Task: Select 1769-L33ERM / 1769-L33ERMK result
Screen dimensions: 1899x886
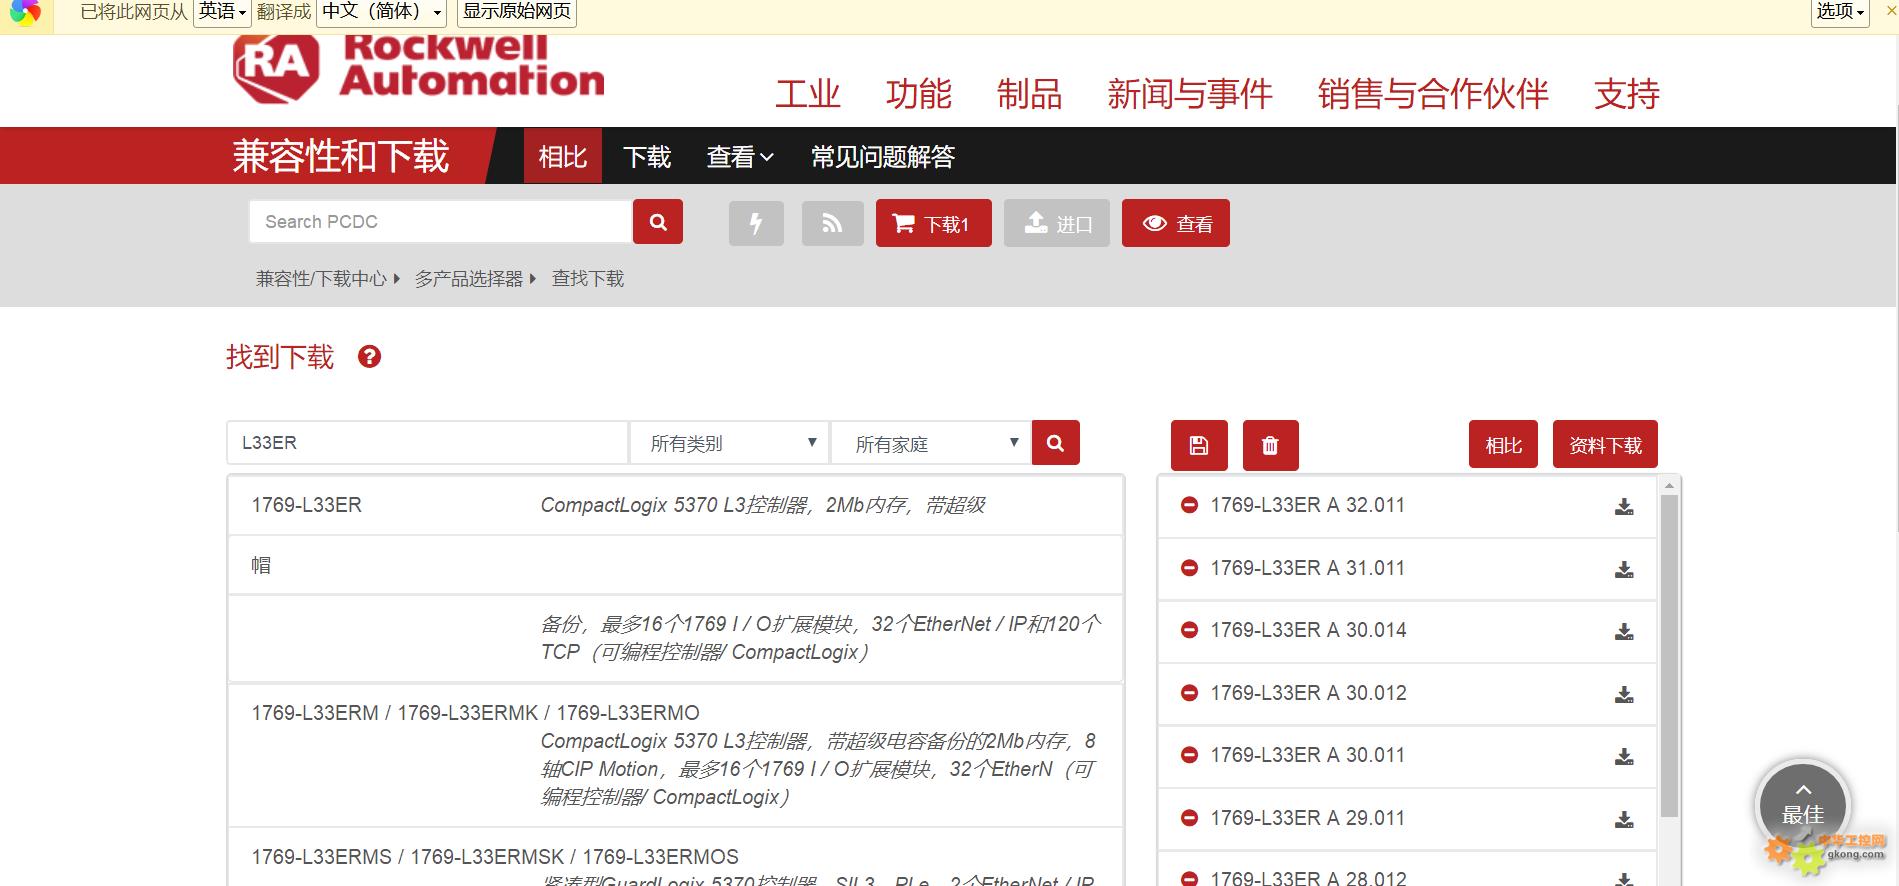Action: 675,755
